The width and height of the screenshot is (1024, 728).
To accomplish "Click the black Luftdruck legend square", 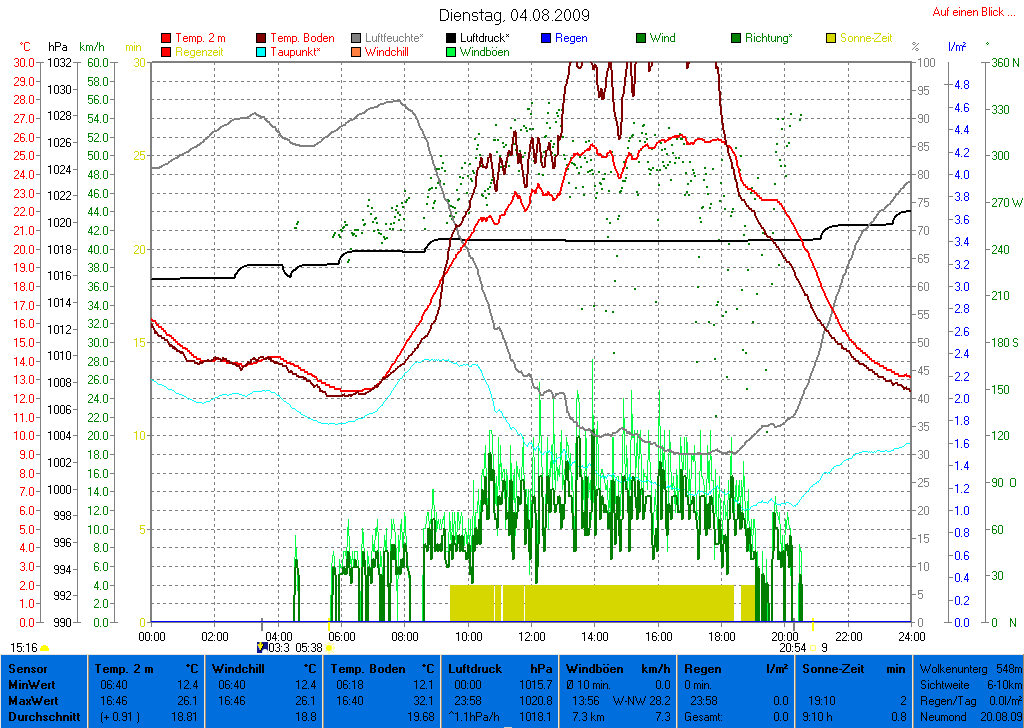I will click(452, 38).
